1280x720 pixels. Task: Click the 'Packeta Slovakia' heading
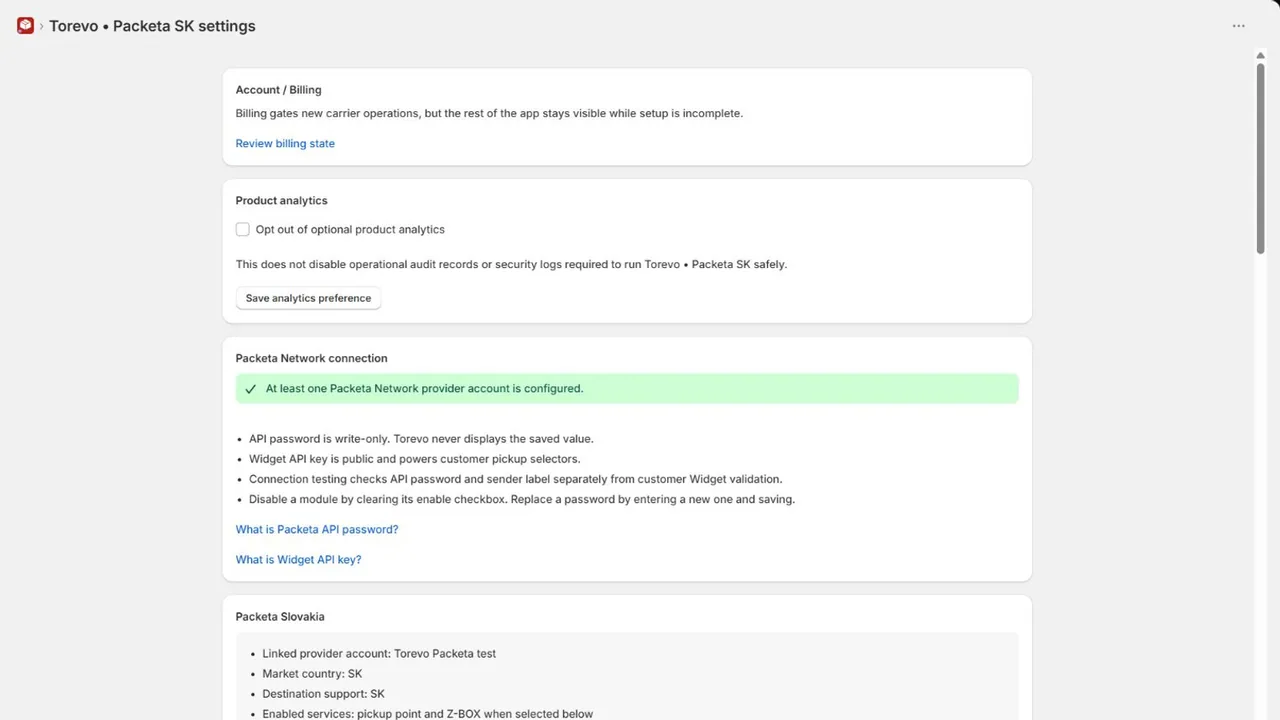pyautogui.click(x=280, y=617)
